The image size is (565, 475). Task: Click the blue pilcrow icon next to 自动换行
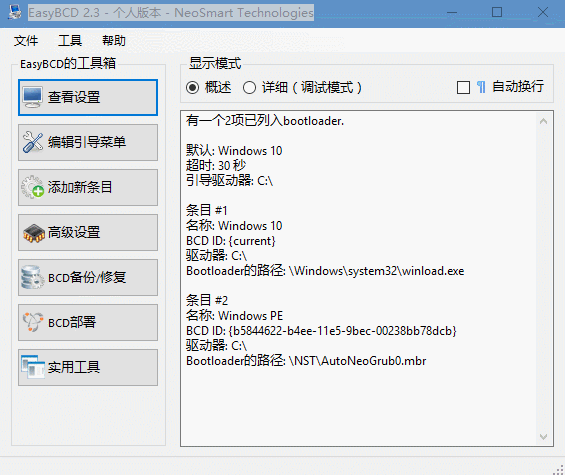[481, 87]
